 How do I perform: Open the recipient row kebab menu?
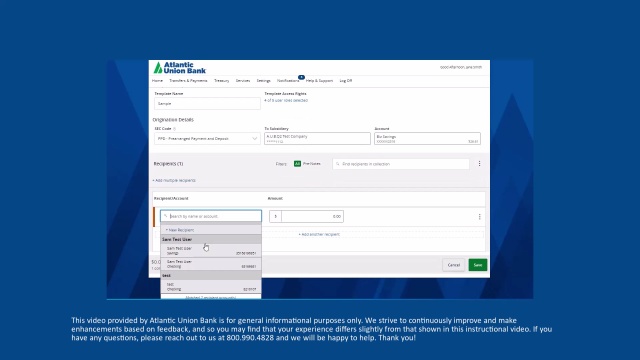(x=479, y=217)
